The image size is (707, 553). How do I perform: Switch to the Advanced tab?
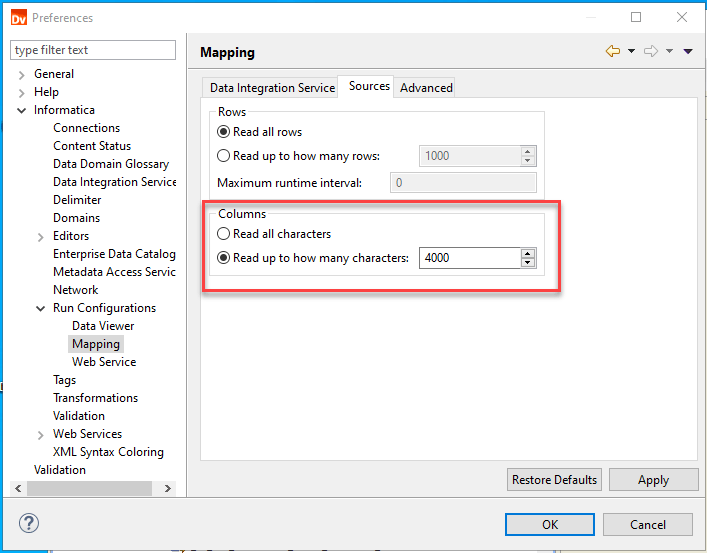(x=426, y=88)
